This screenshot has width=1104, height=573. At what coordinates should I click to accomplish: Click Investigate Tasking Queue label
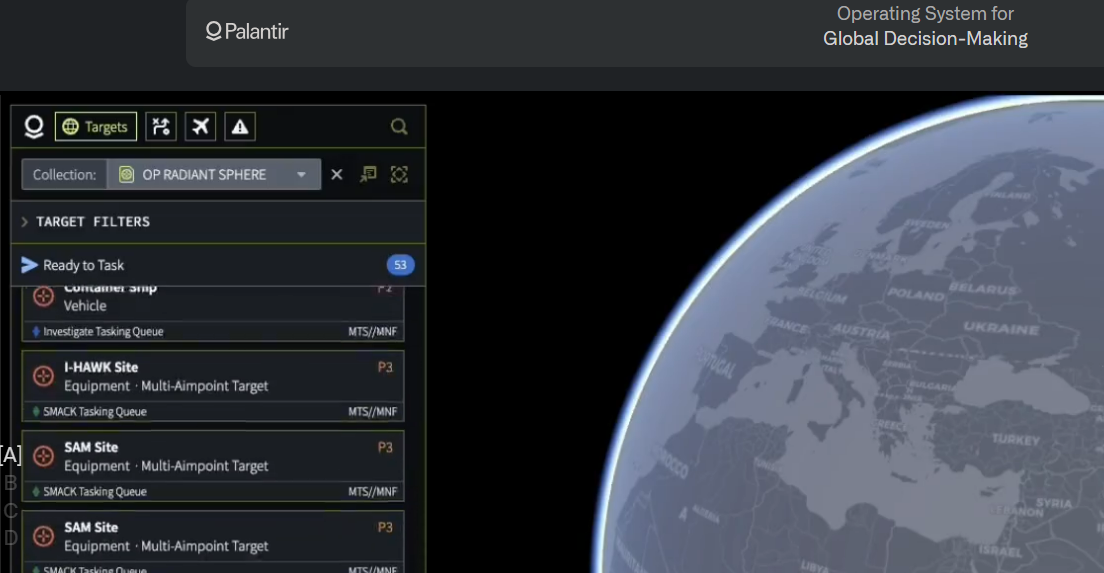click(x=103, y=332)
